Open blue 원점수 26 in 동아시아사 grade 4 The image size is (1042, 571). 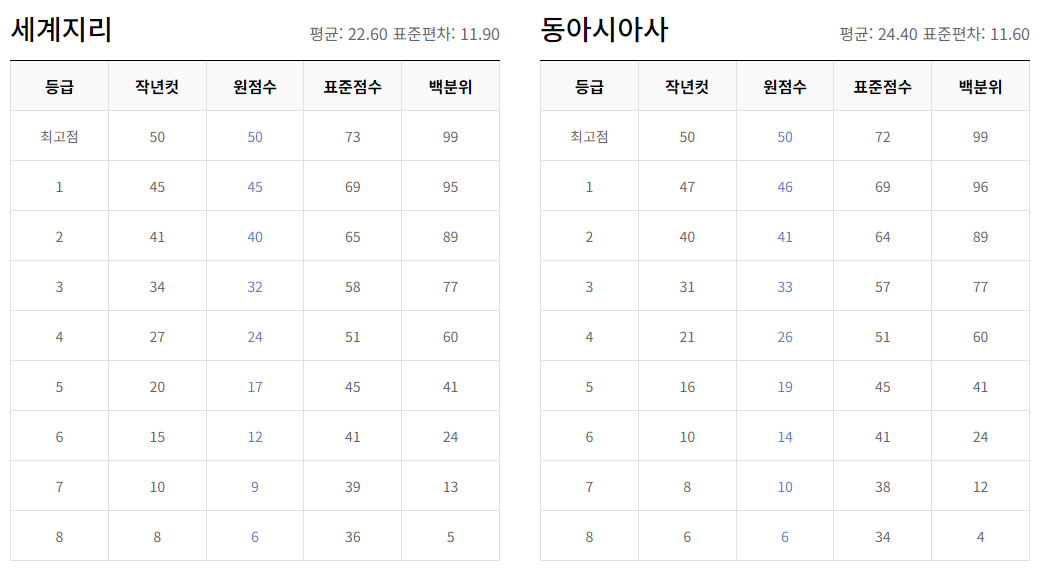pos(785,337)
